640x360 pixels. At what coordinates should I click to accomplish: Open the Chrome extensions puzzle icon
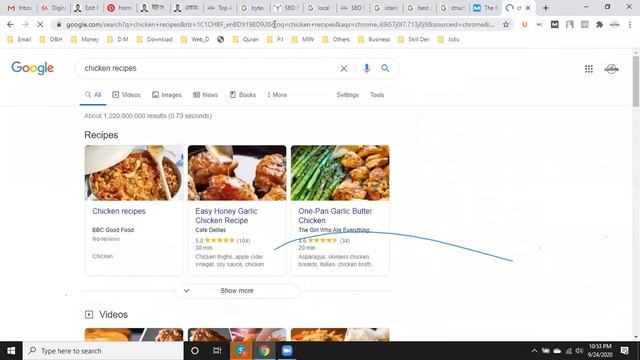[x=600, y=24]
